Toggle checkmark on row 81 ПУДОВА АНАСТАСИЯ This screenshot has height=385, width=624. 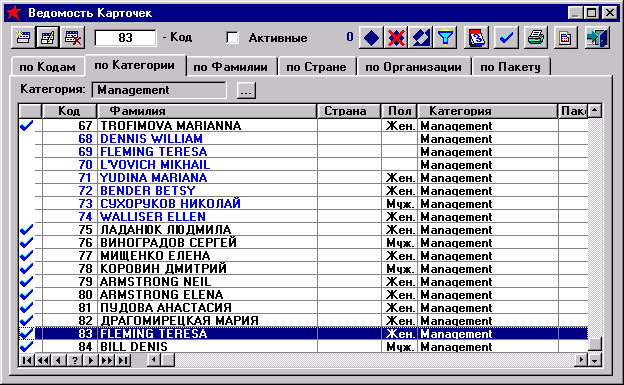(x=27, y=308)
